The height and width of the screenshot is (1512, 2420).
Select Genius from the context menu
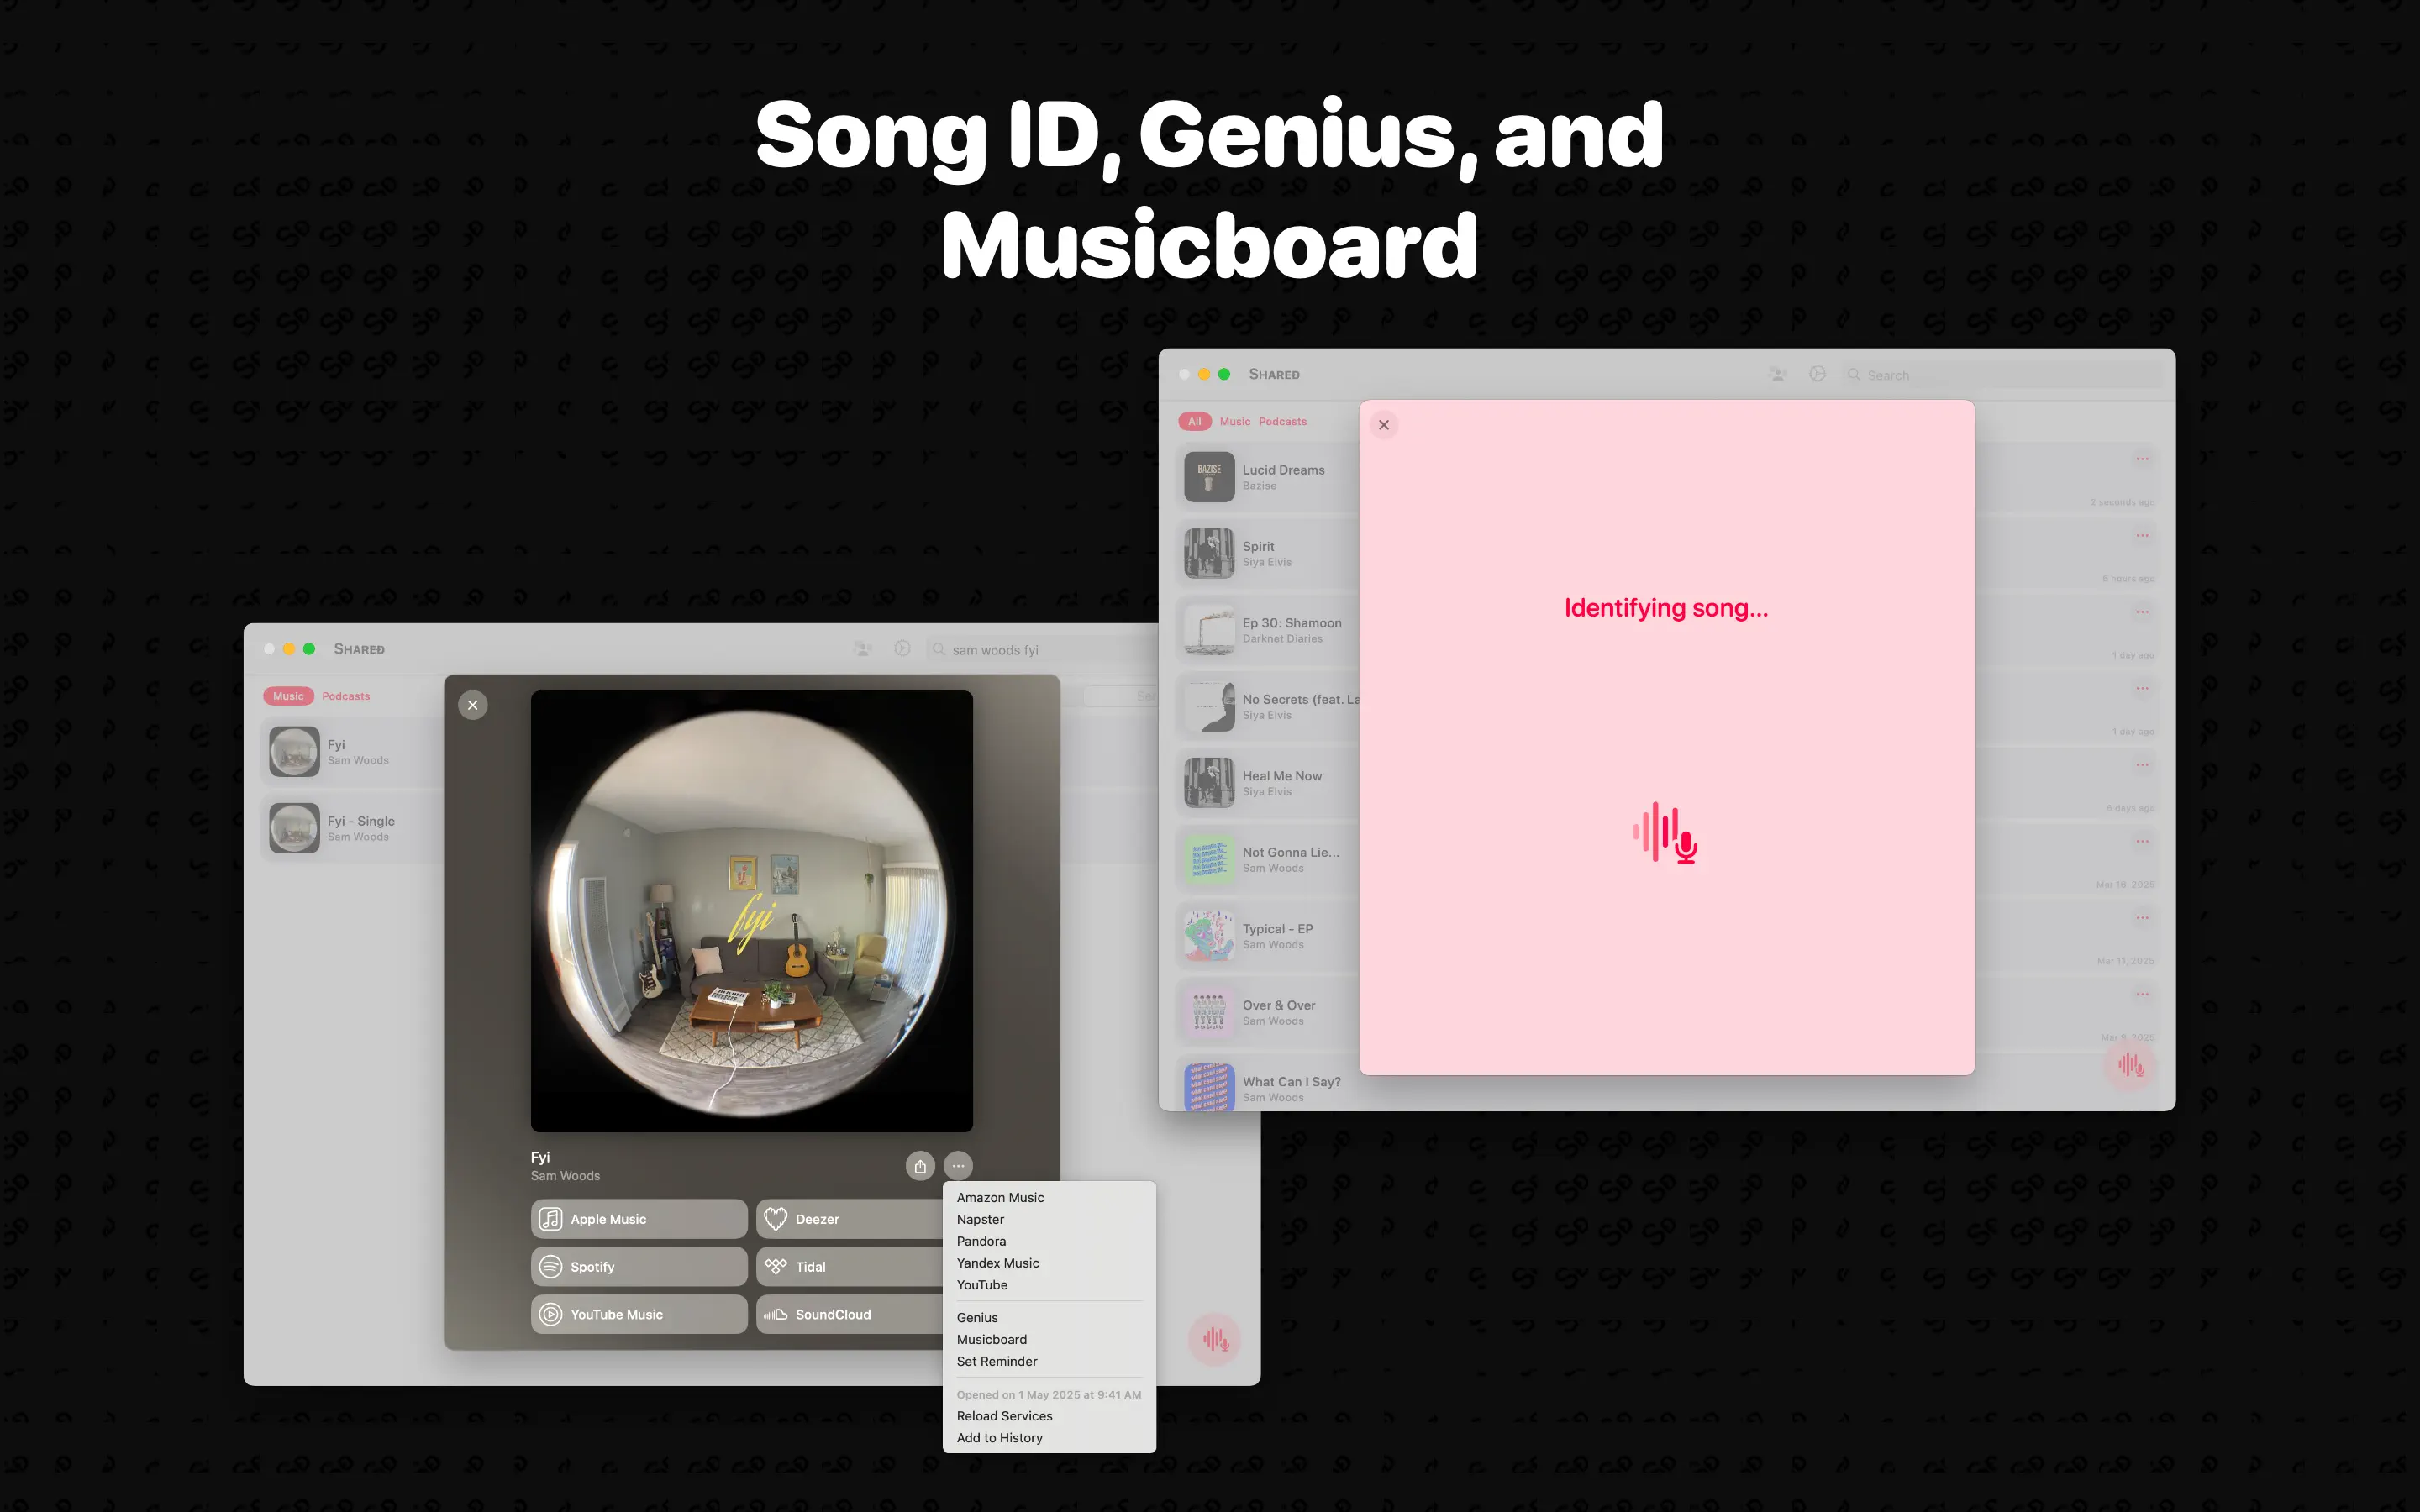point(977,1317)
